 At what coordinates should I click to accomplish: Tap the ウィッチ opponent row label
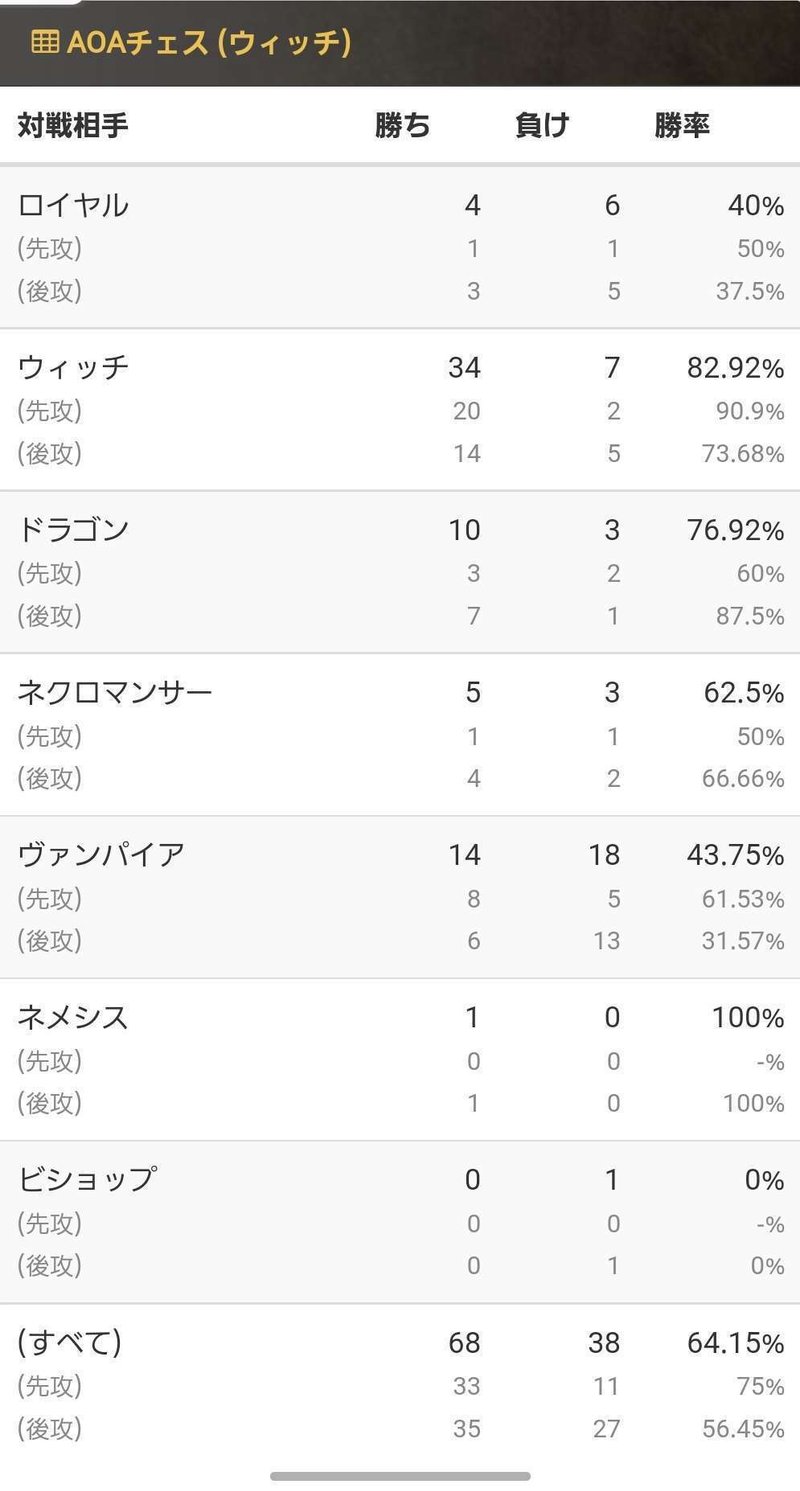pos(74,368)
